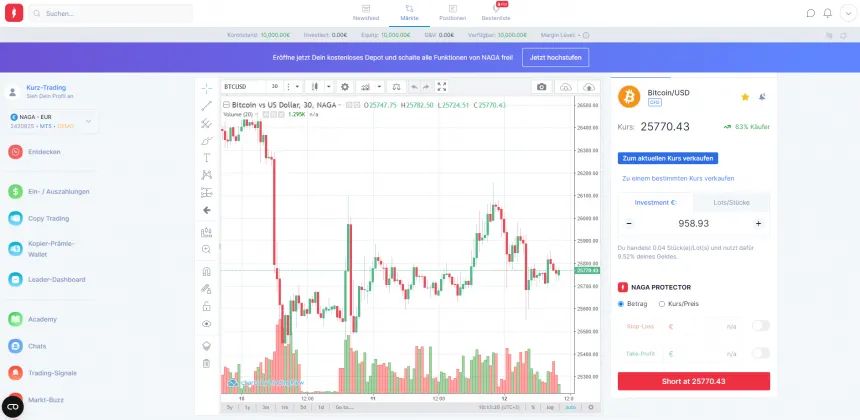The image size is (860, 420).
Task: Click Zu einem bestimmten Kurs verkaufen link
Action: point(678,179)
